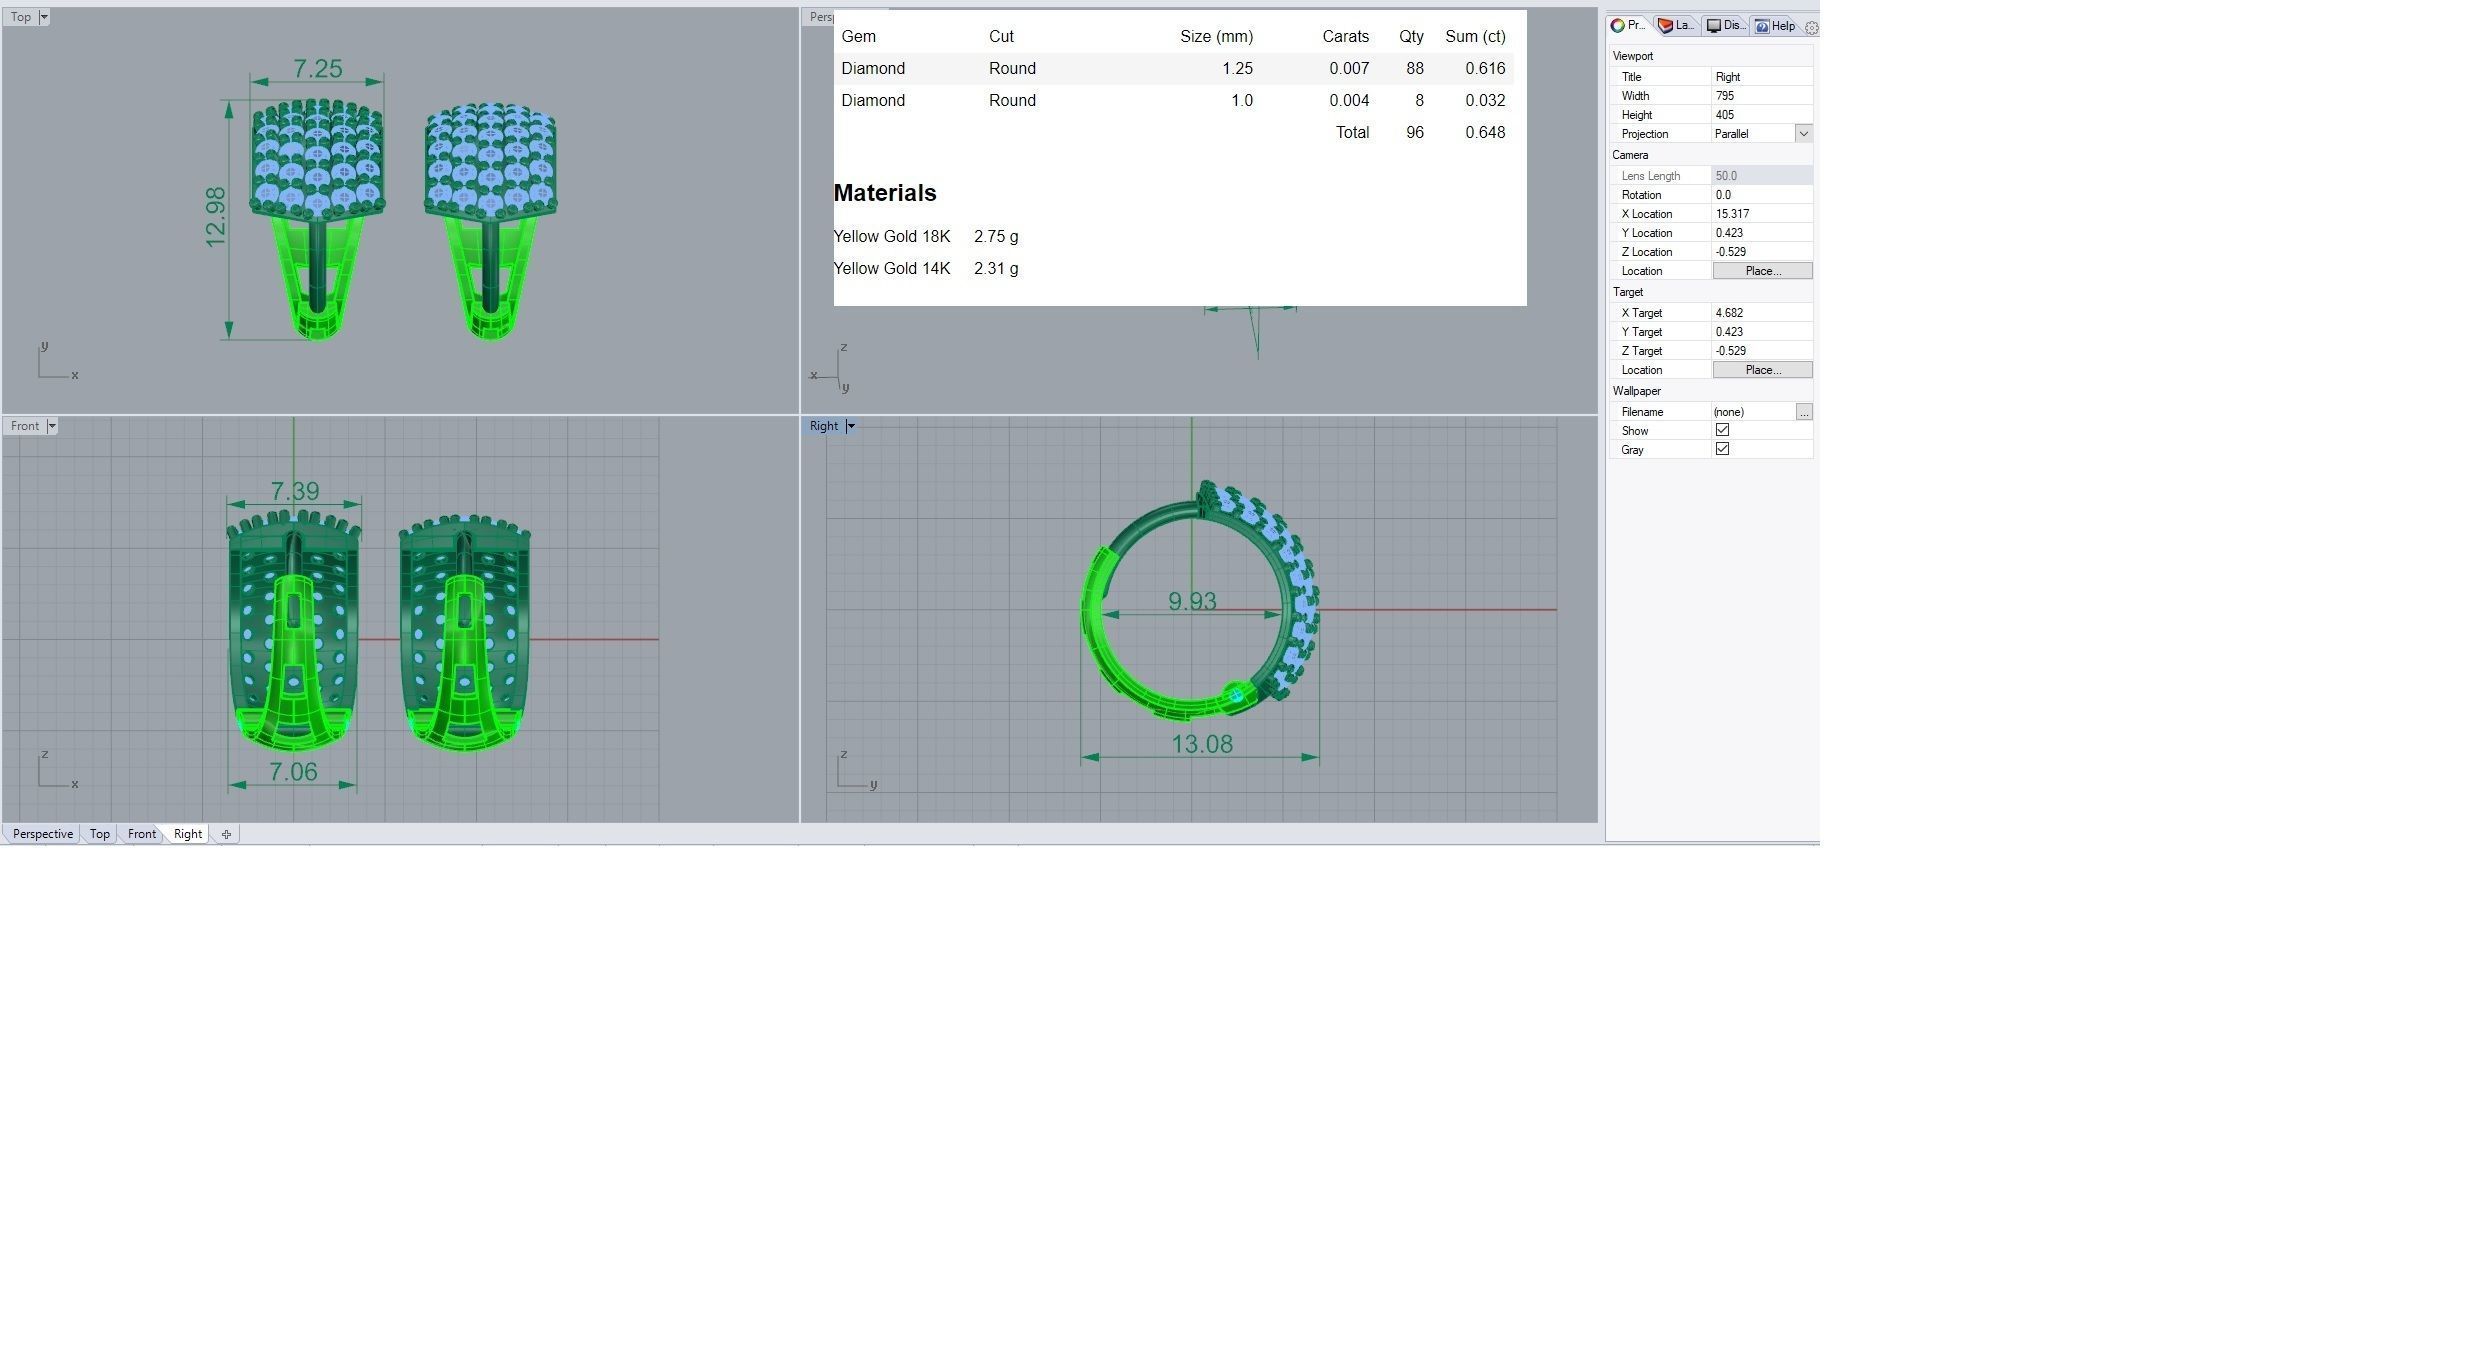Open the Front viewport title dropdown arrow
The height and width of the screenshot is (1352, 2478).
tap(52, 426)
